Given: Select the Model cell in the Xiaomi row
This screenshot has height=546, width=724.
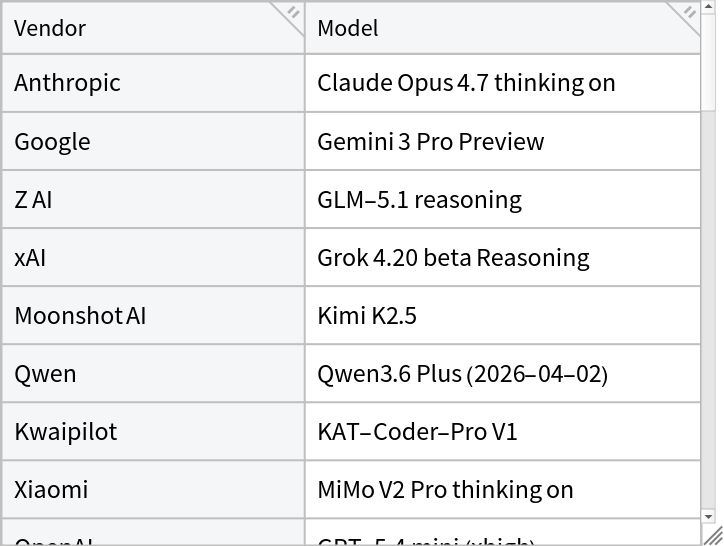Looking at the screenshot, I should [502, 489].
